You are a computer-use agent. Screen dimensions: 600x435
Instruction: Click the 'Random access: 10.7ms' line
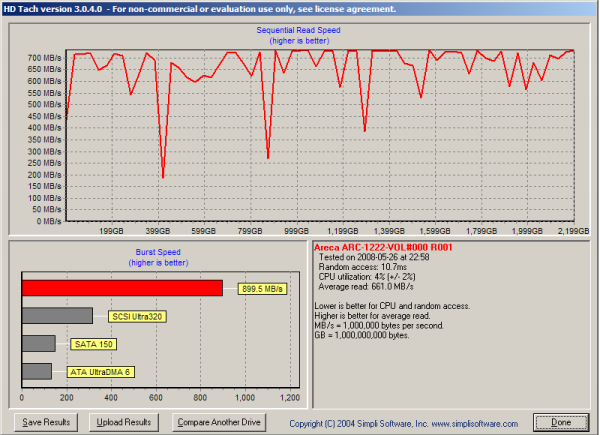click(x=362, y=267)
